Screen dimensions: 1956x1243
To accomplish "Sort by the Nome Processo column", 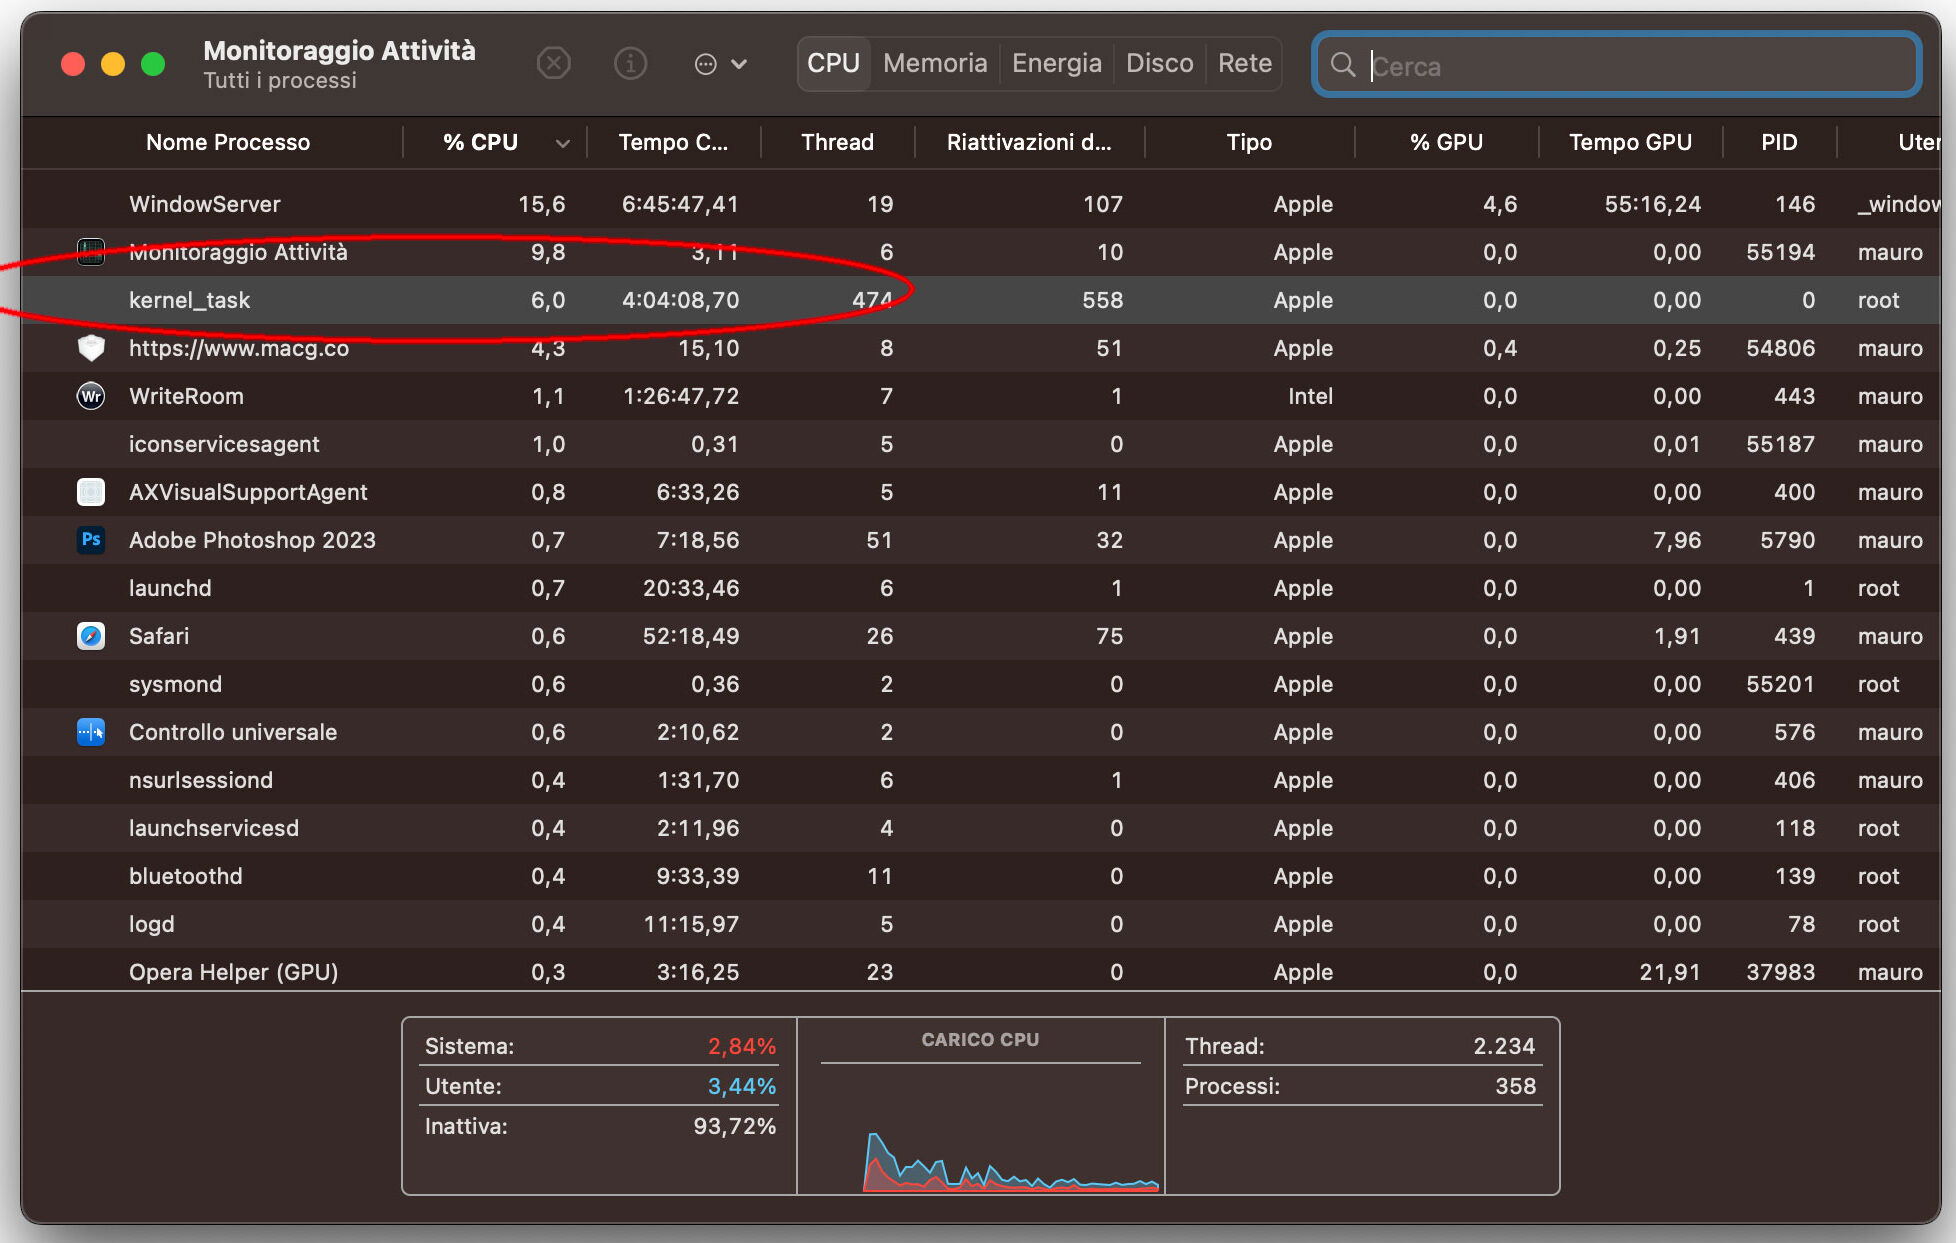I will (228, 143).
